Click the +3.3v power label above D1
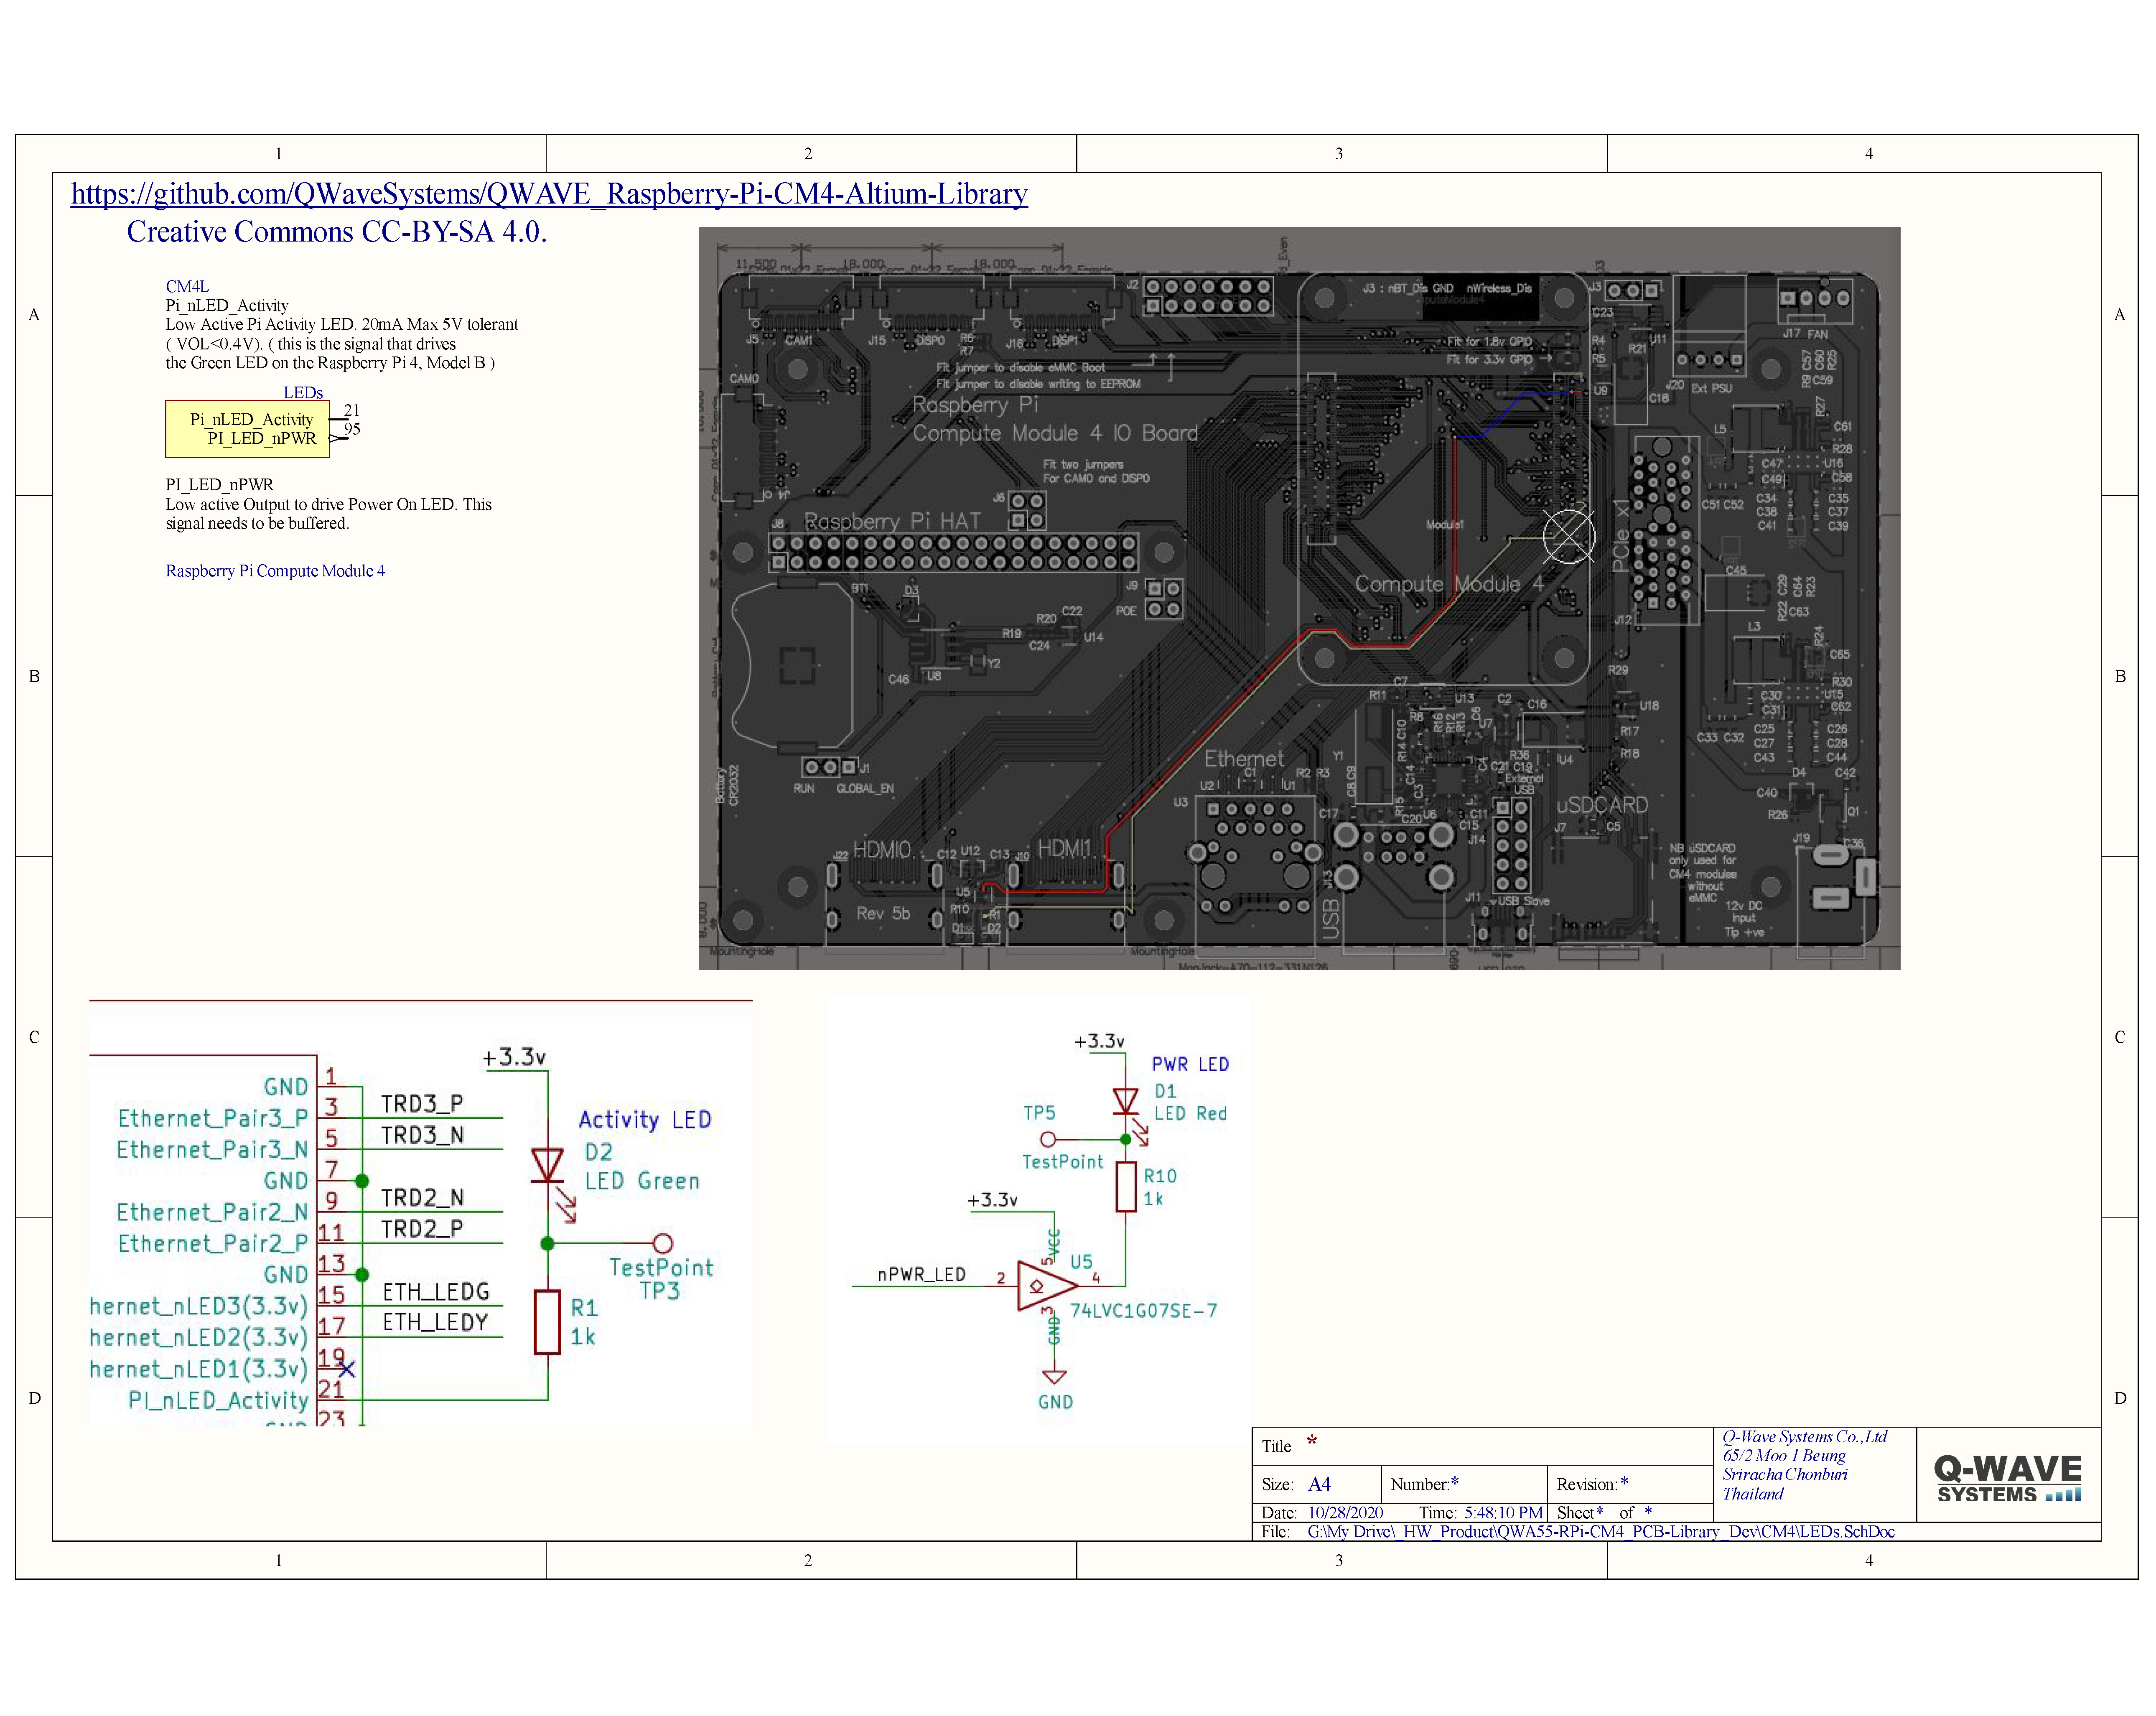The height and width of the screenshot is (1716, 2156). (x=1099, y=1041)
